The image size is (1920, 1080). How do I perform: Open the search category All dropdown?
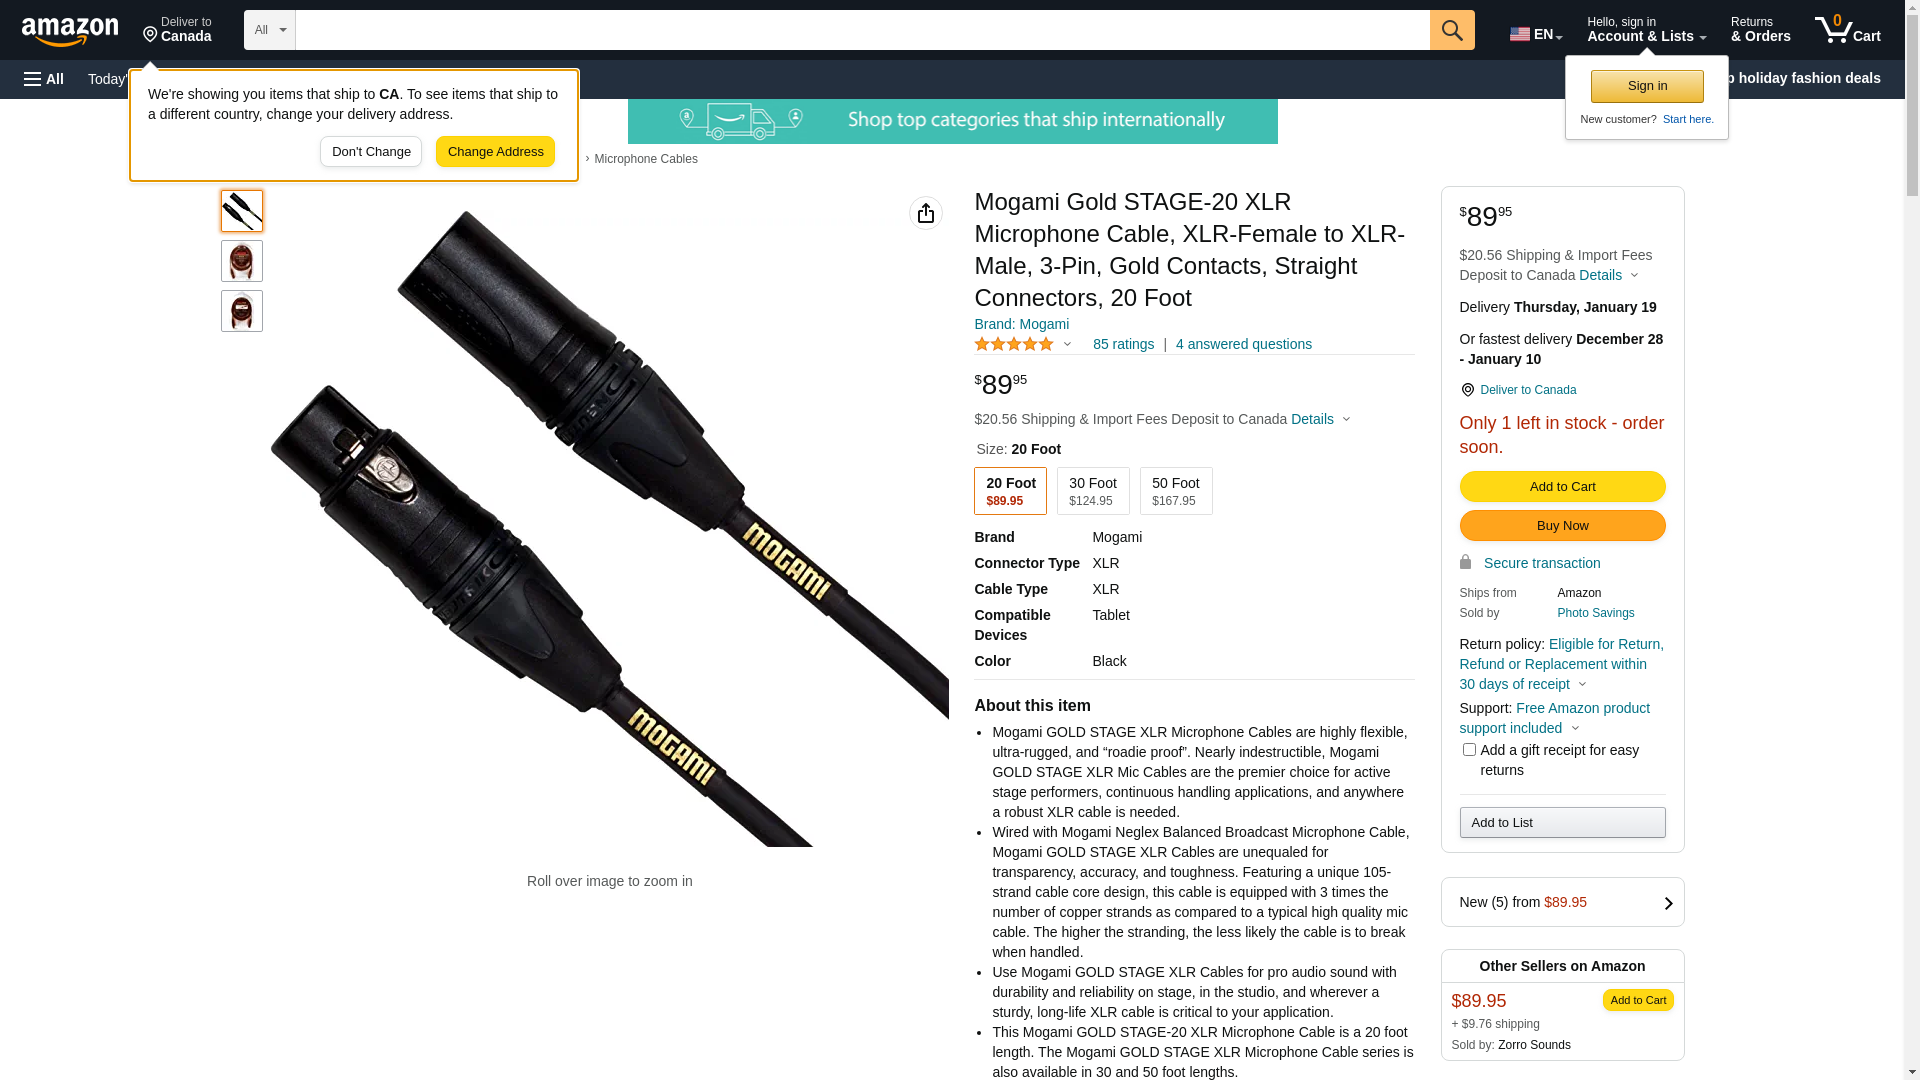(270, 30)
